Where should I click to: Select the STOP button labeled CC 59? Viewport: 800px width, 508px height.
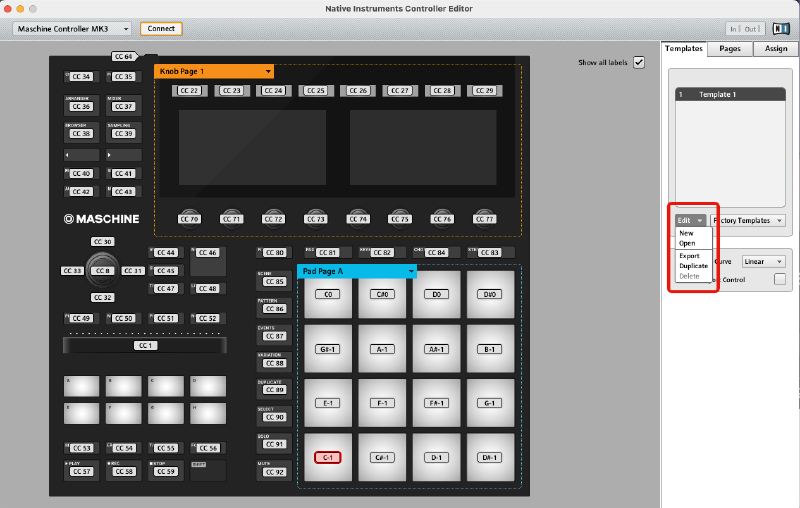coord(166,470)
